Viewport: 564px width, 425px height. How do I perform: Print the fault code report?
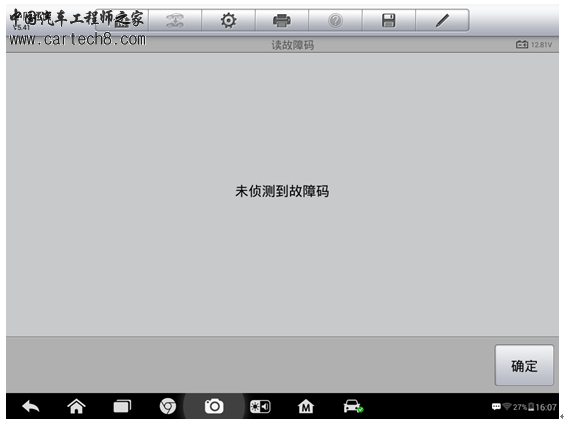point(282,20)
